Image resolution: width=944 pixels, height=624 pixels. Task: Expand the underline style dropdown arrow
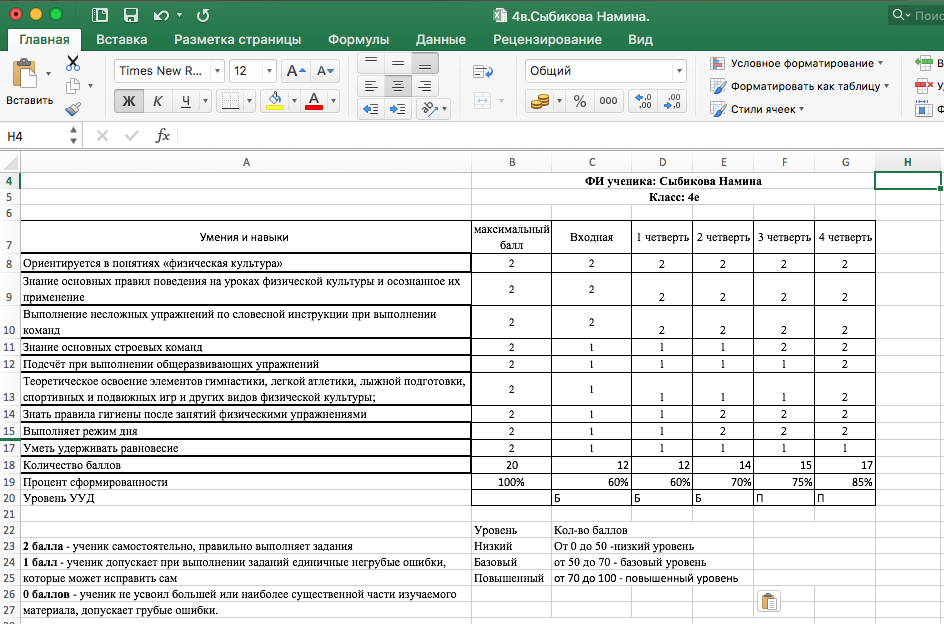click(205, 101)
